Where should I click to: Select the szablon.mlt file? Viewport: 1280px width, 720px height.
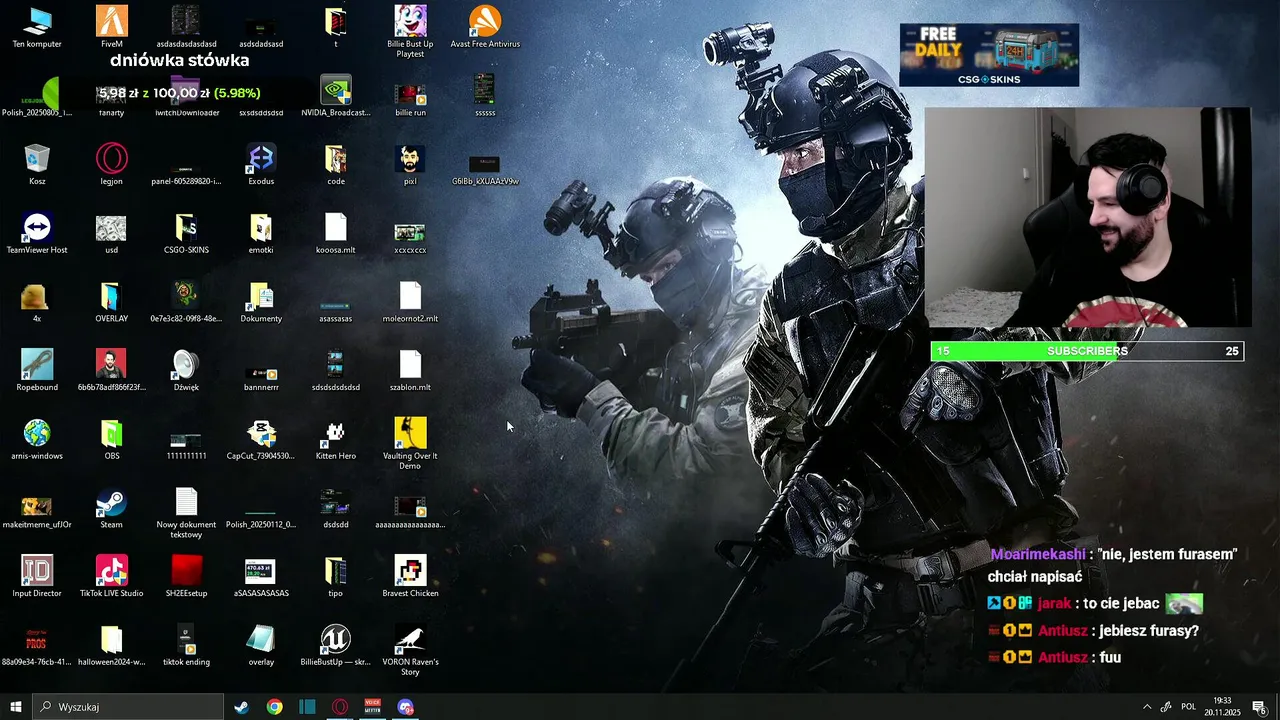pos(410,370)
